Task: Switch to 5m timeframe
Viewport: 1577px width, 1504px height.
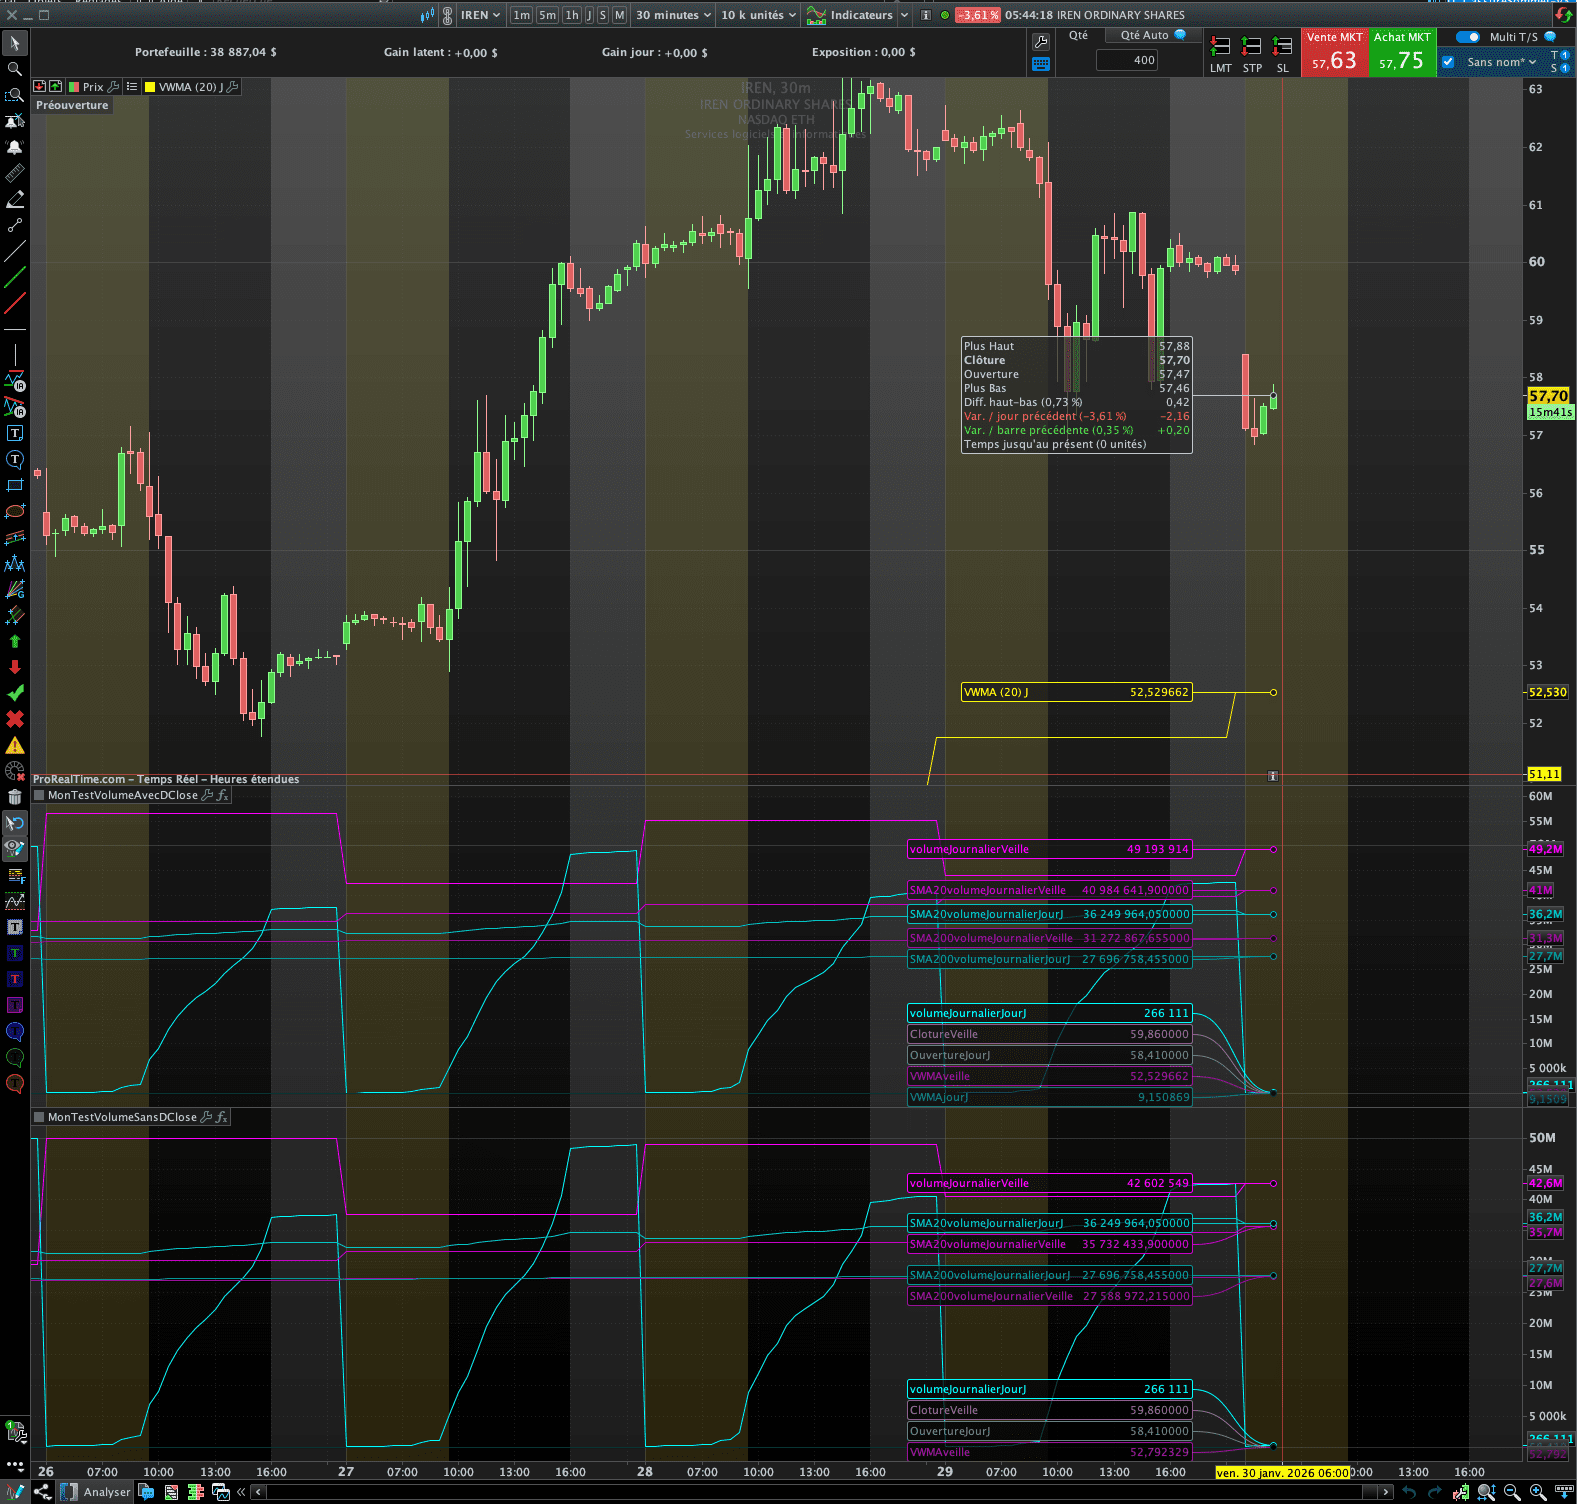Action: tap(547, 15)
